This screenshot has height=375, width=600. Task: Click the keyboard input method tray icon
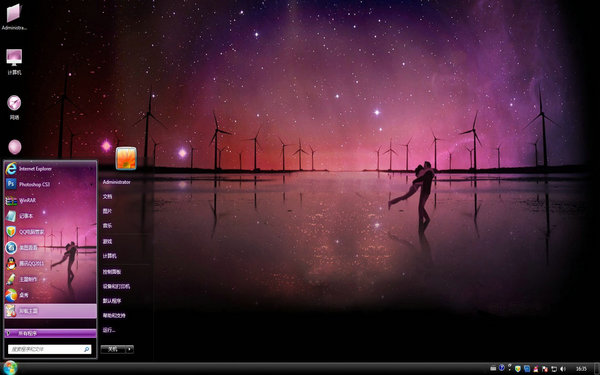[x=493, y=368]
